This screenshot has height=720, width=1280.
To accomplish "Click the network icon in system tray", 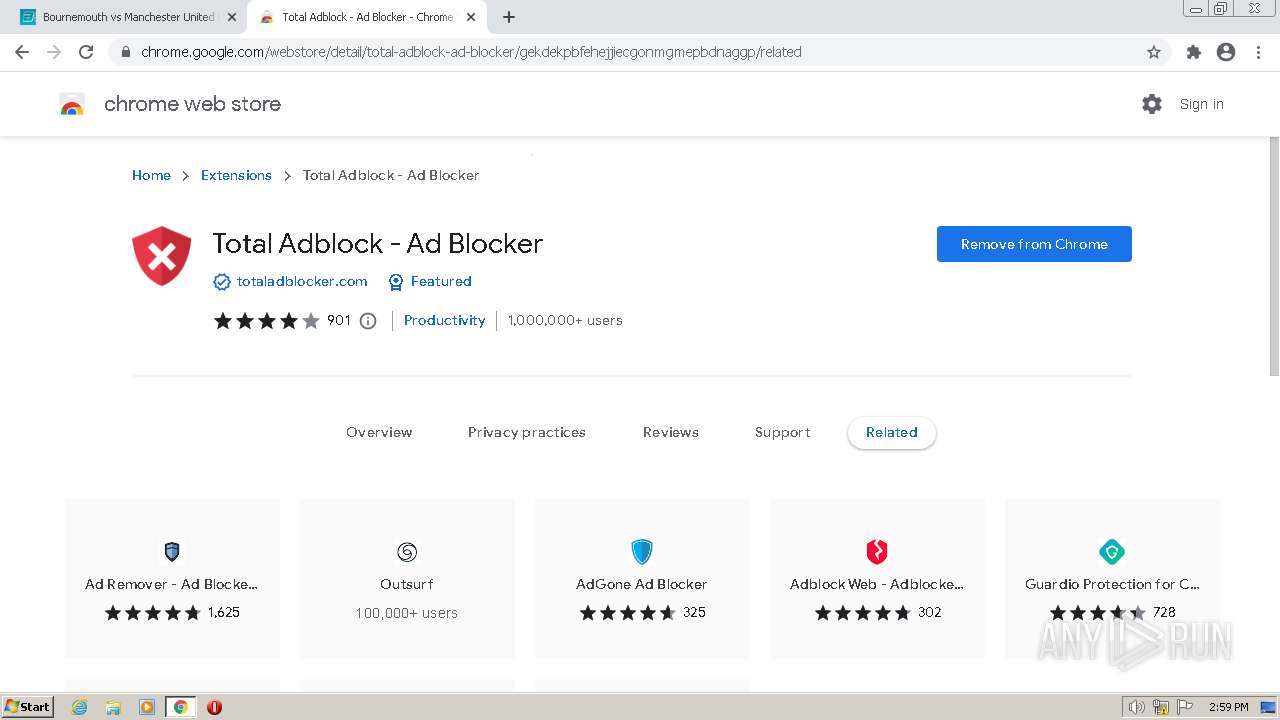I will [1161, 707].
